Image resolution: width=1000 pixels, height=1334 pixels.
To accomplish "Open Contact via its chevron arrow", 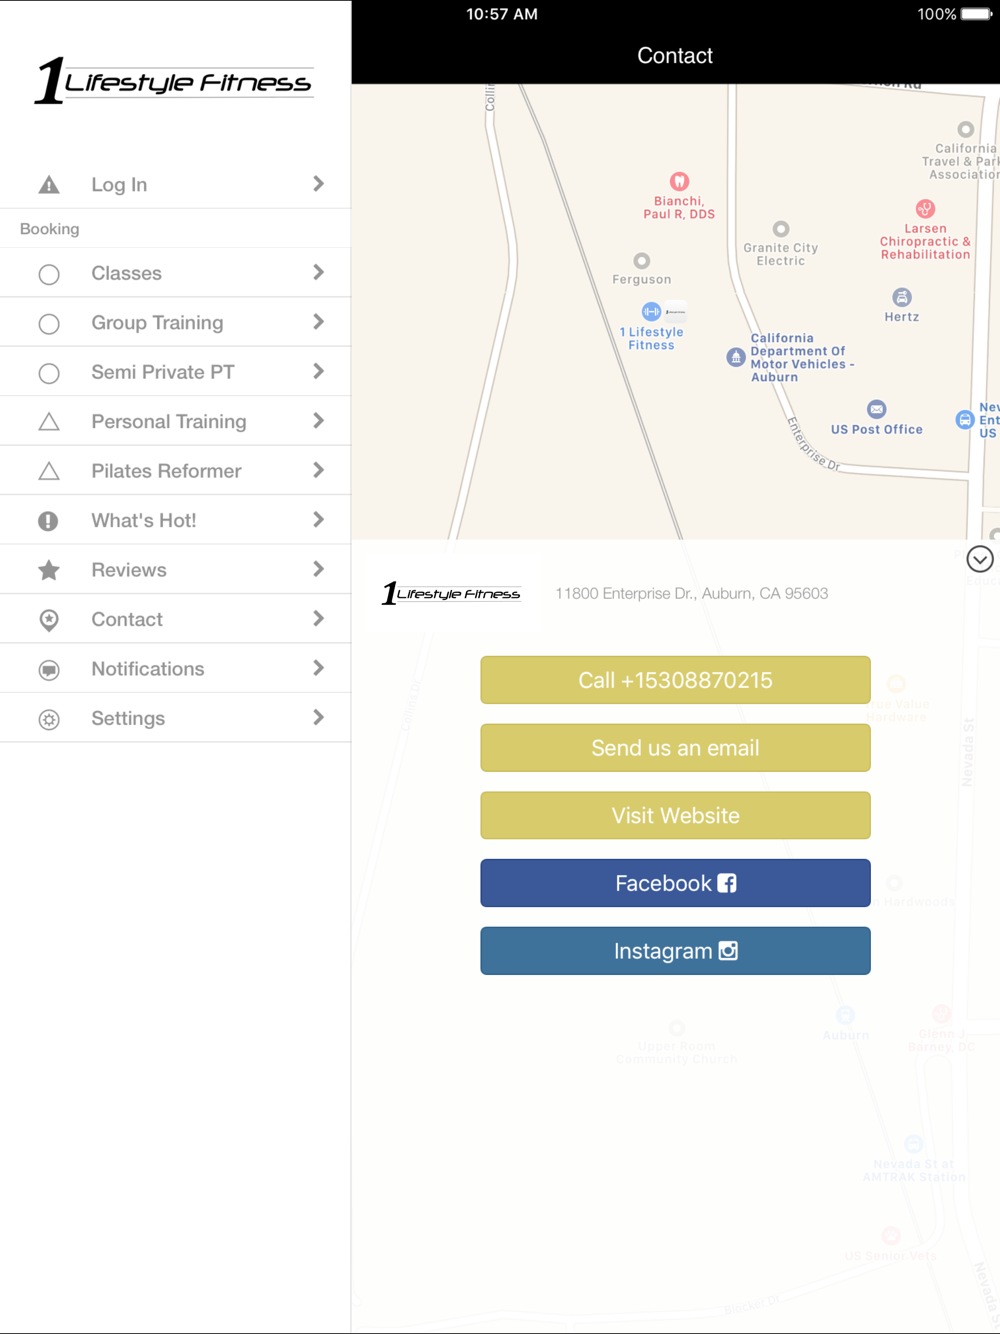I will coord(318,619).
